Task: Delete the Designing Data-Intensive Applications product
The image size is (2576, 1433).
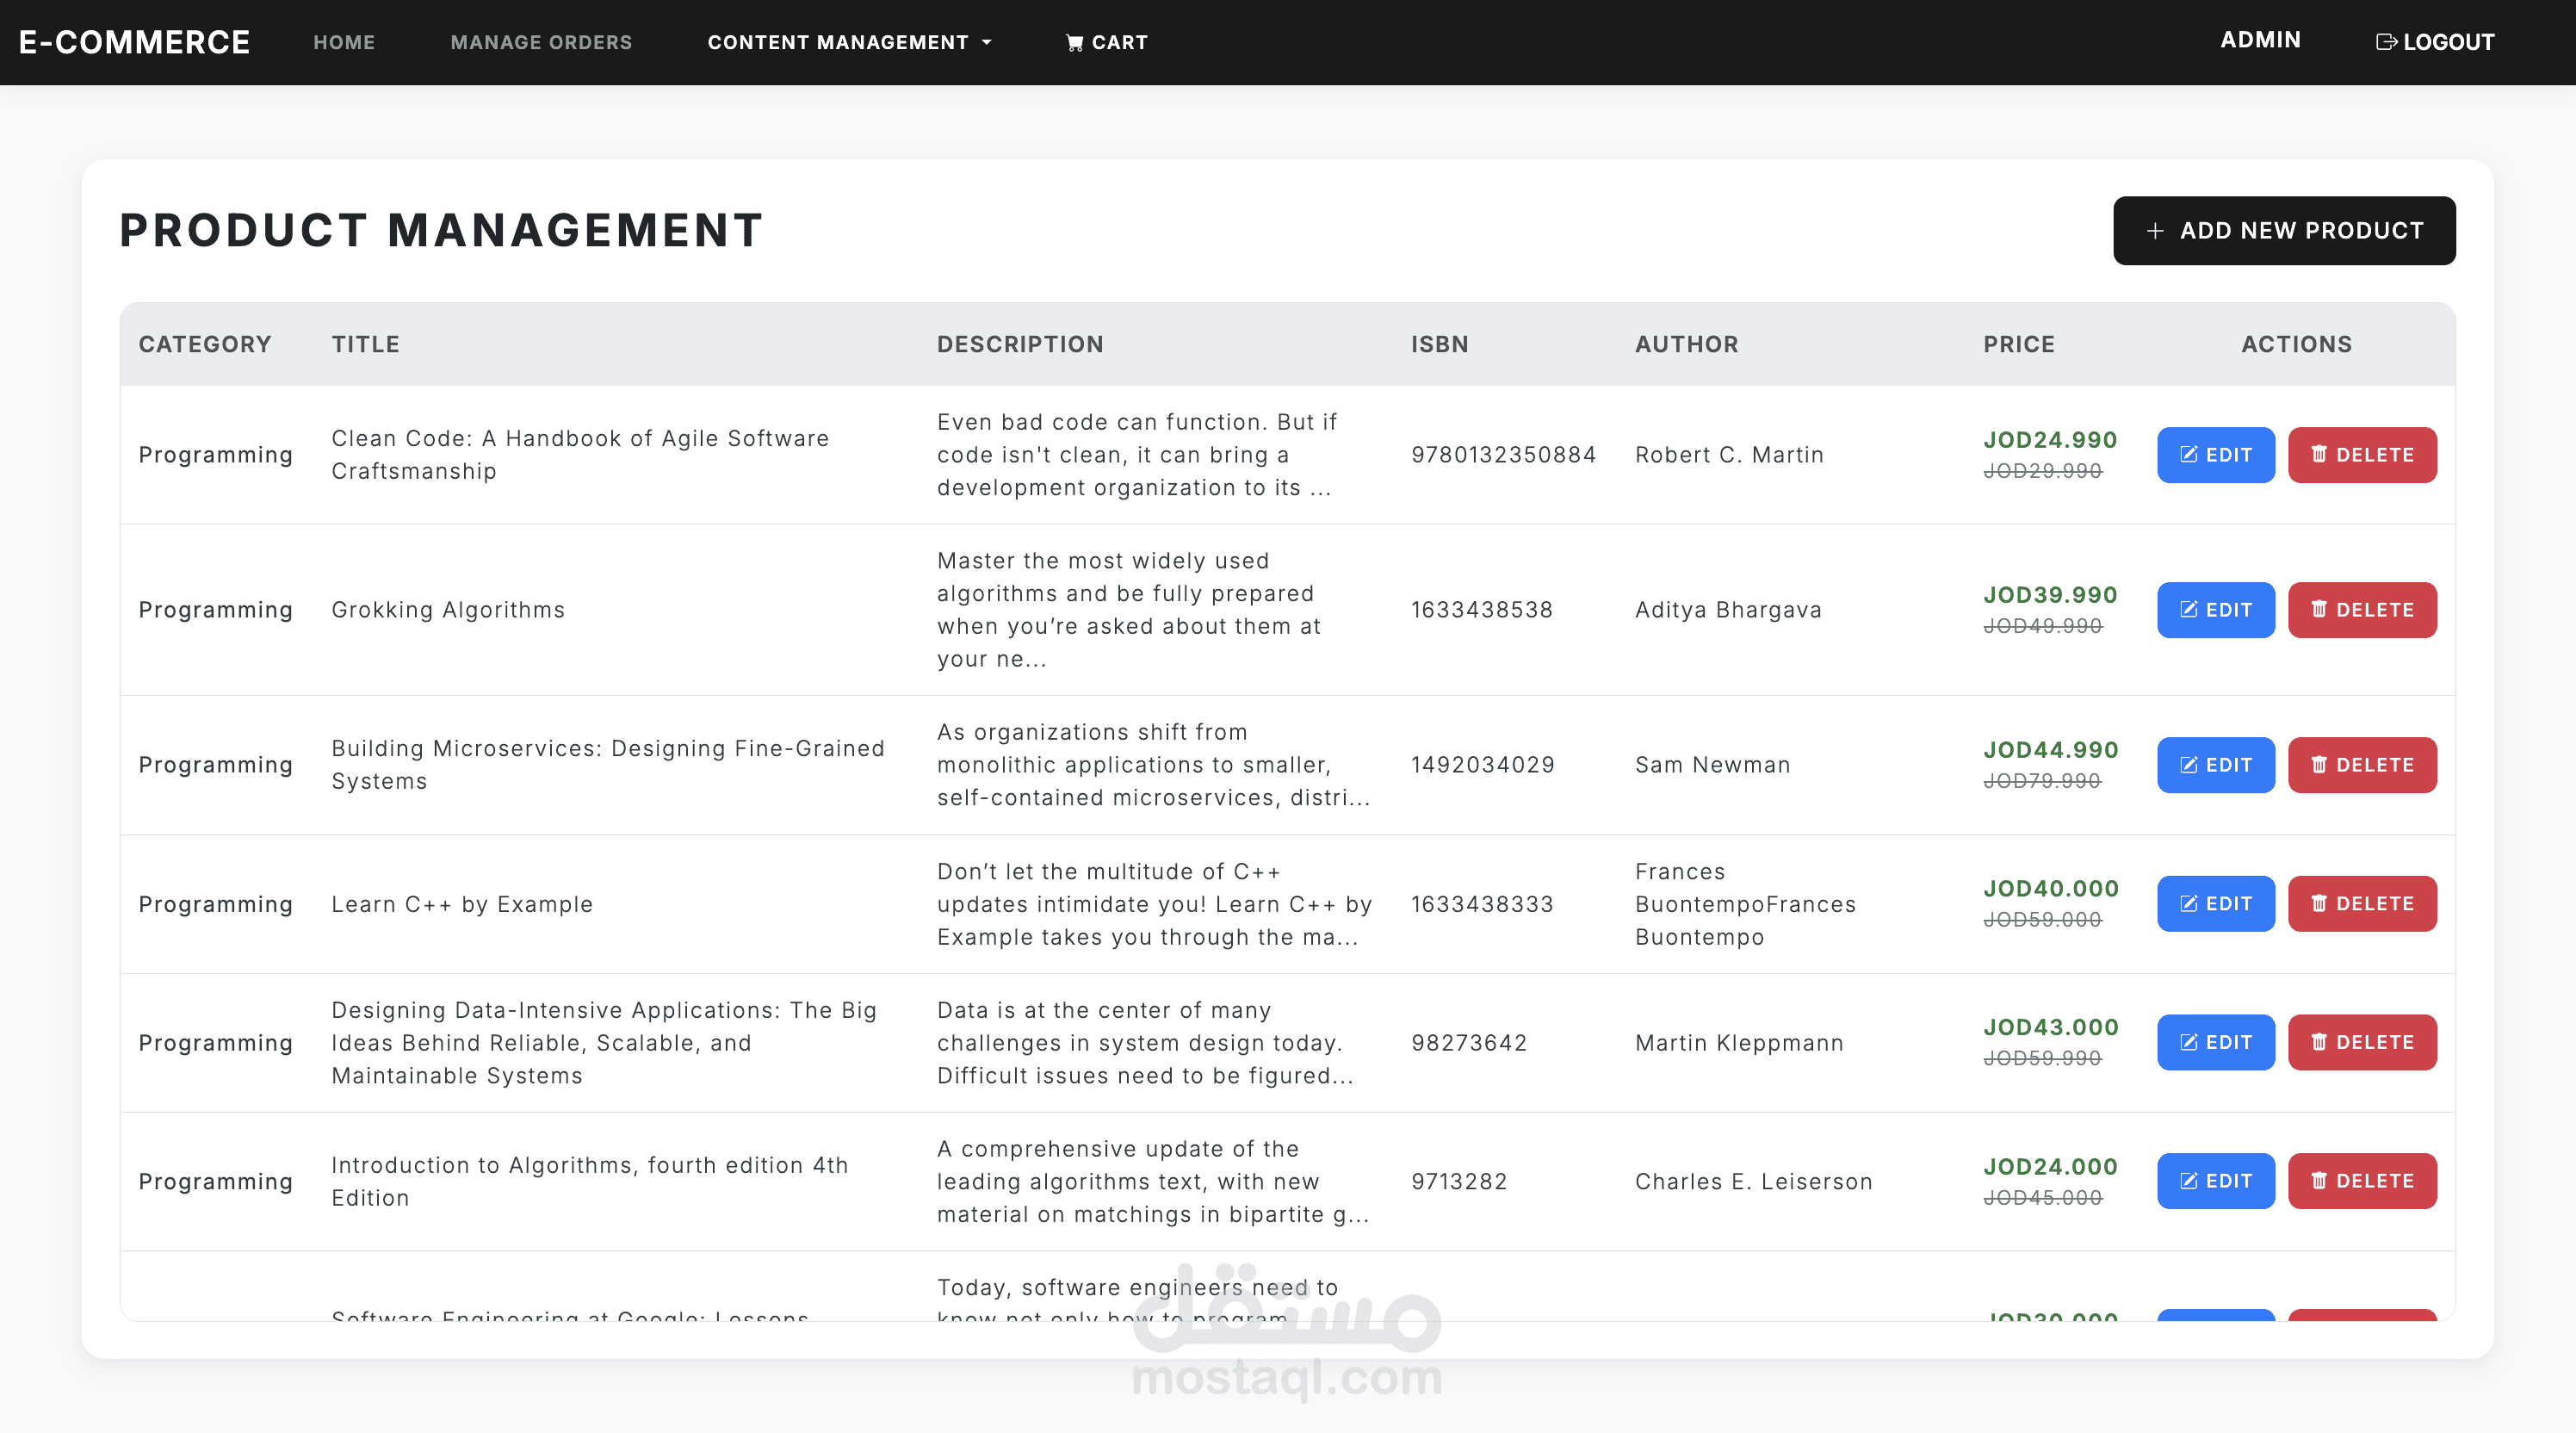Action: (x=2362, y=1043)
